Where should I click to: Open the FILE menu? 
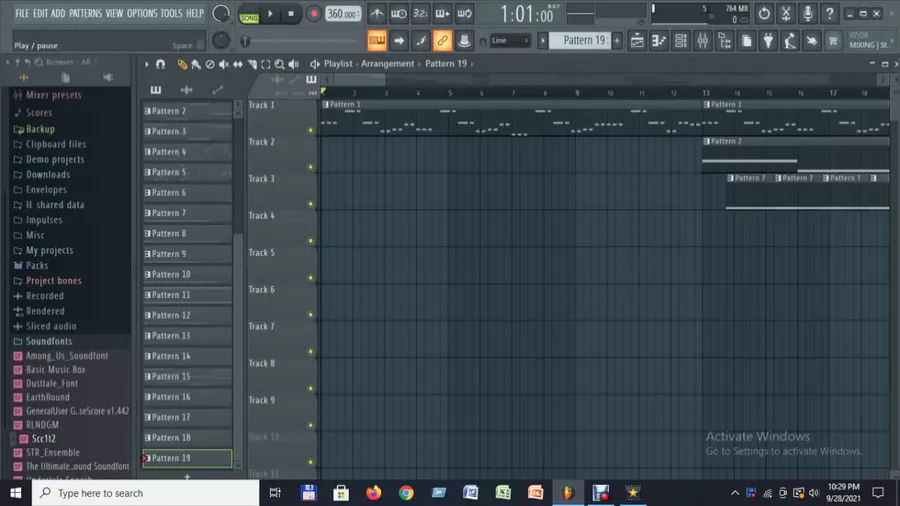pos(22,13)
